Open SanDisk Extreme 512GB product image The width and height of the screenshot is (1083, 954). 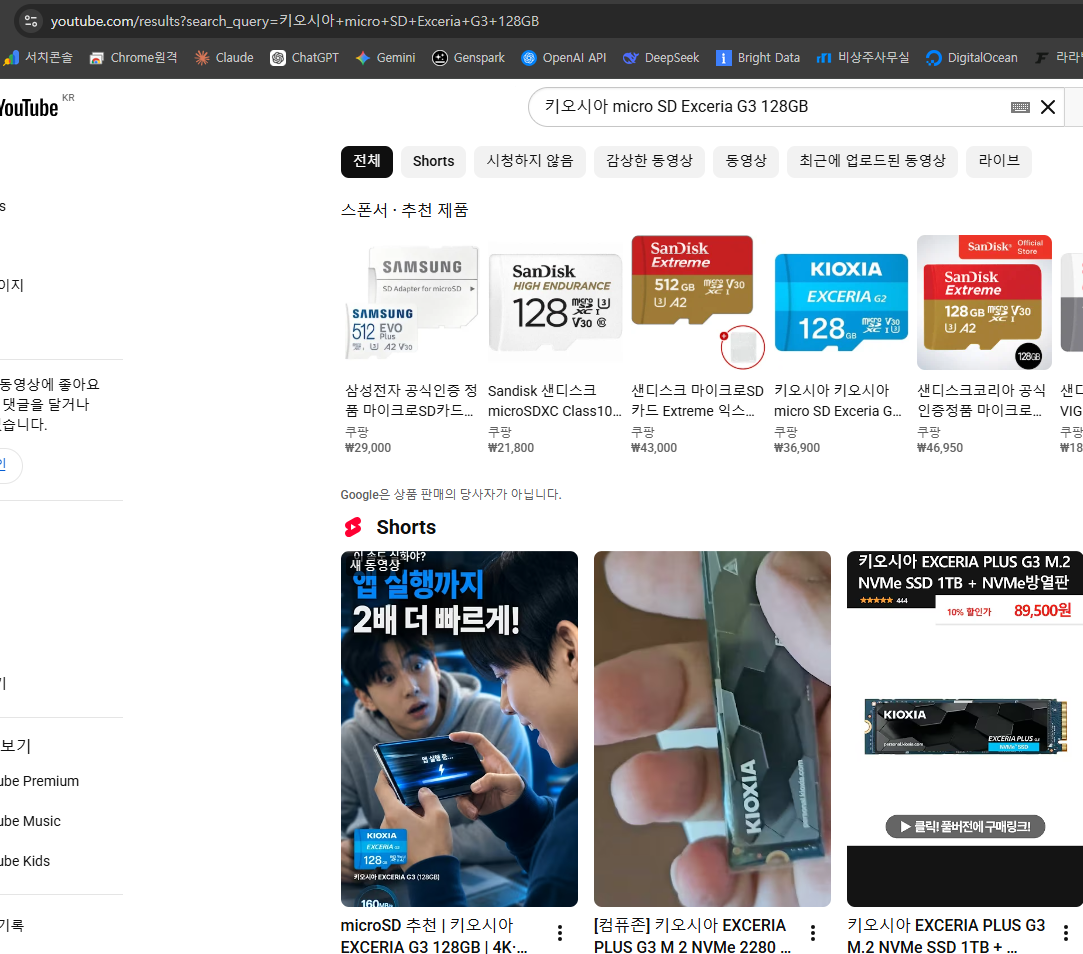click(698, 303)
